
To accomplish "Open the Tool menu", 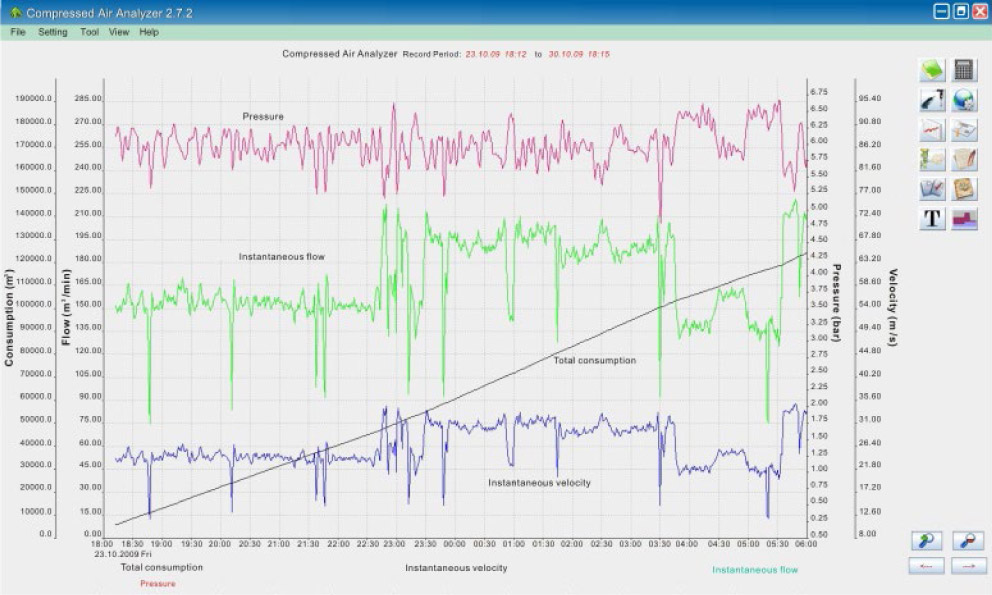I will click(x=89, y=32).
